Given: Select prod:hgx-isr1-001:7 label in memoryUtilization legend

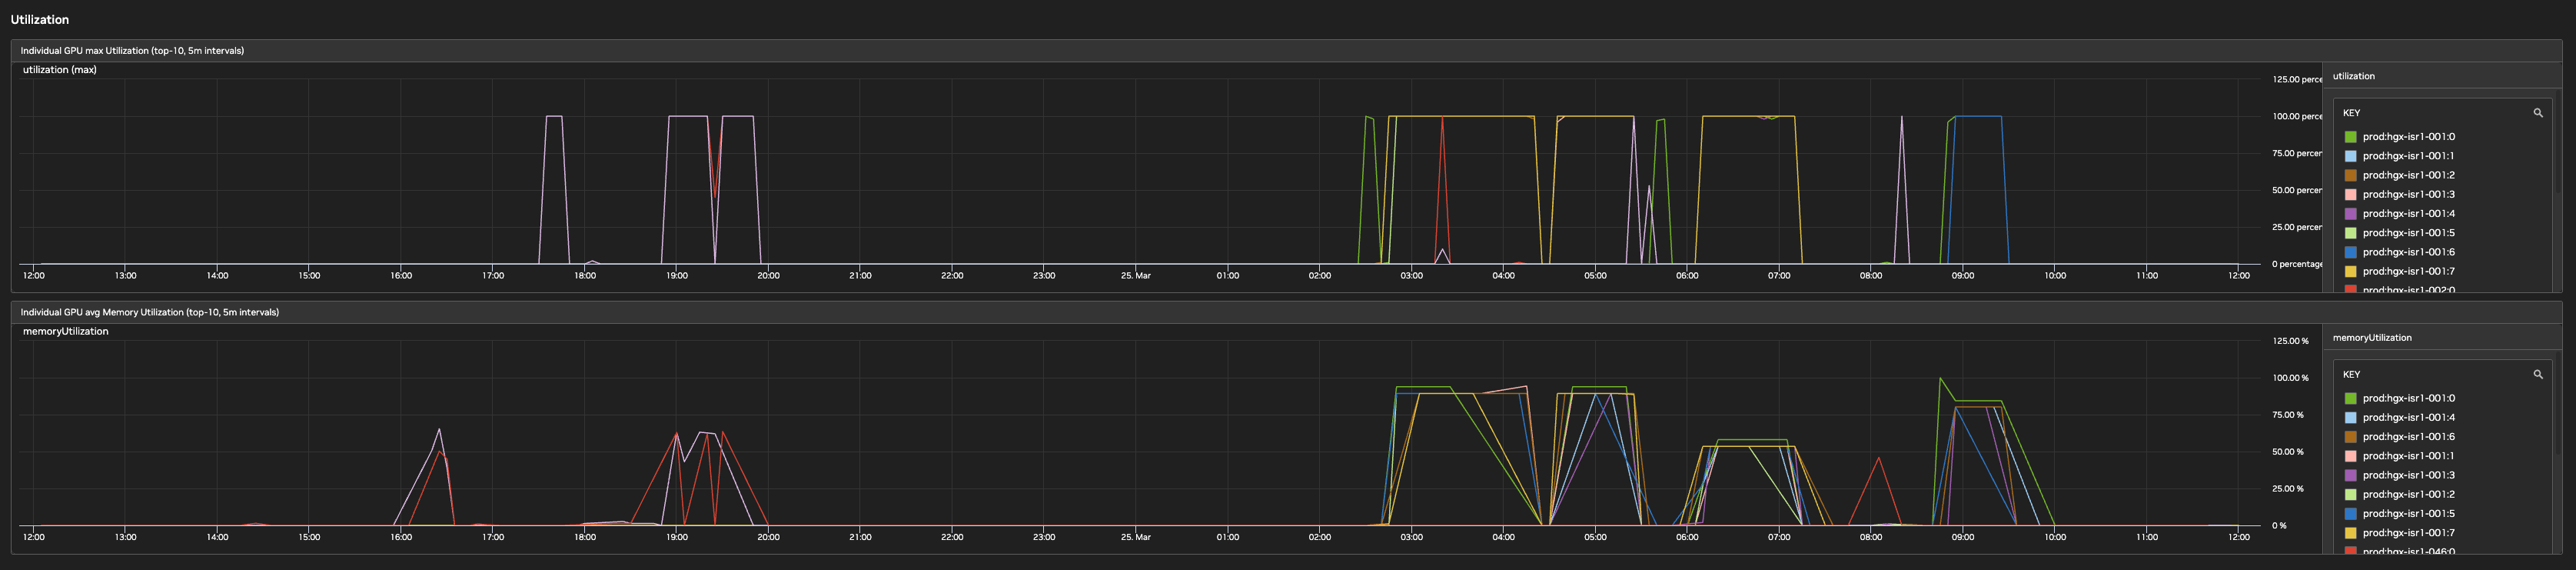Looking at the screenshot, I should point(2408,533).
